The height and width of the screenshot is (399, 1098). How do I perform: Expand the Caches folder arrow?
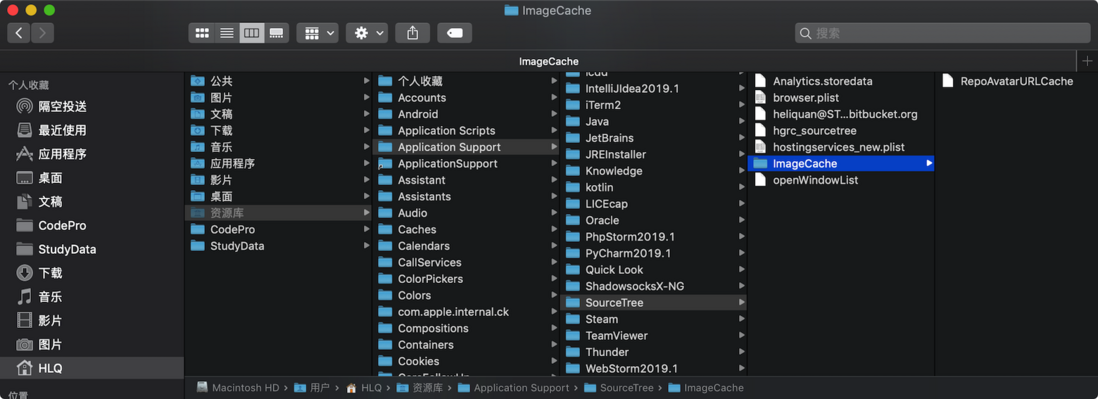[554, 230]
